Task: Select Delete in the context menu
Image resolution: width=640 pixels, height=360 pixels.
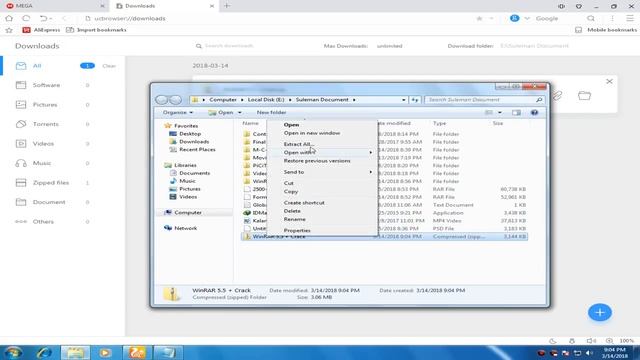Action: (x=292, y=211)
